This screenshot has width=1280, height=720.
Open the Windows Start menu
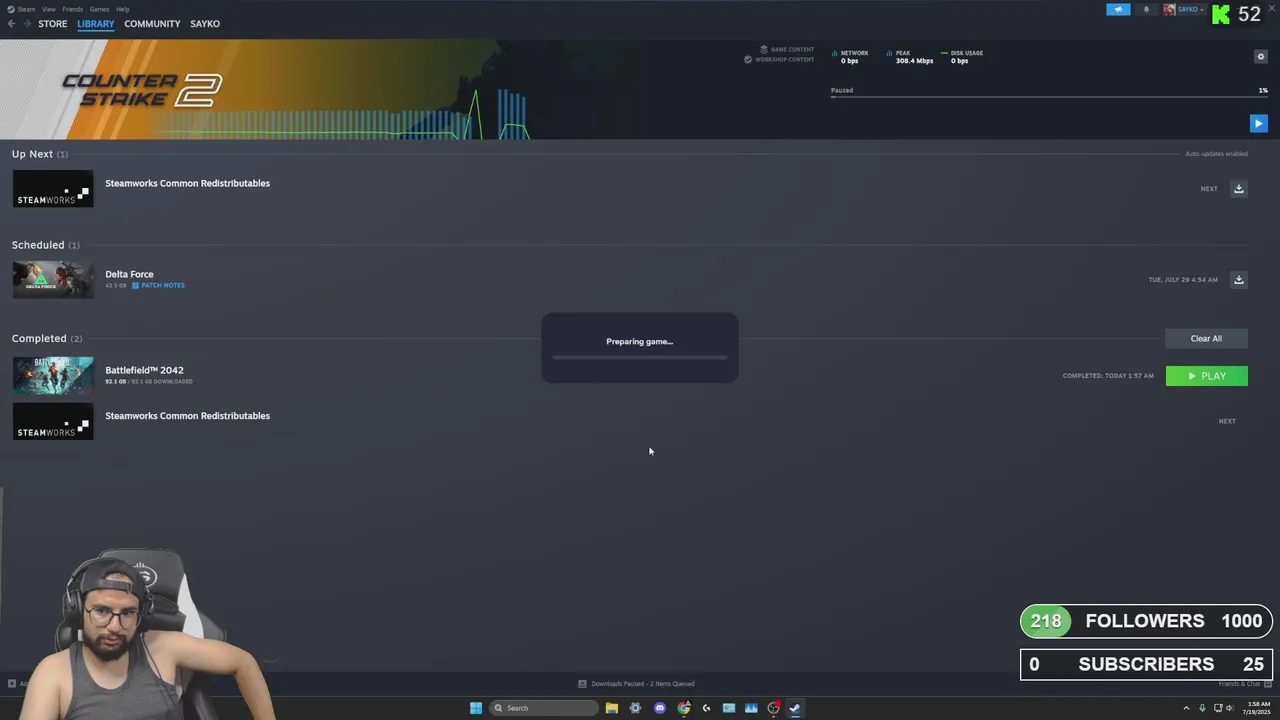(476, 708)
